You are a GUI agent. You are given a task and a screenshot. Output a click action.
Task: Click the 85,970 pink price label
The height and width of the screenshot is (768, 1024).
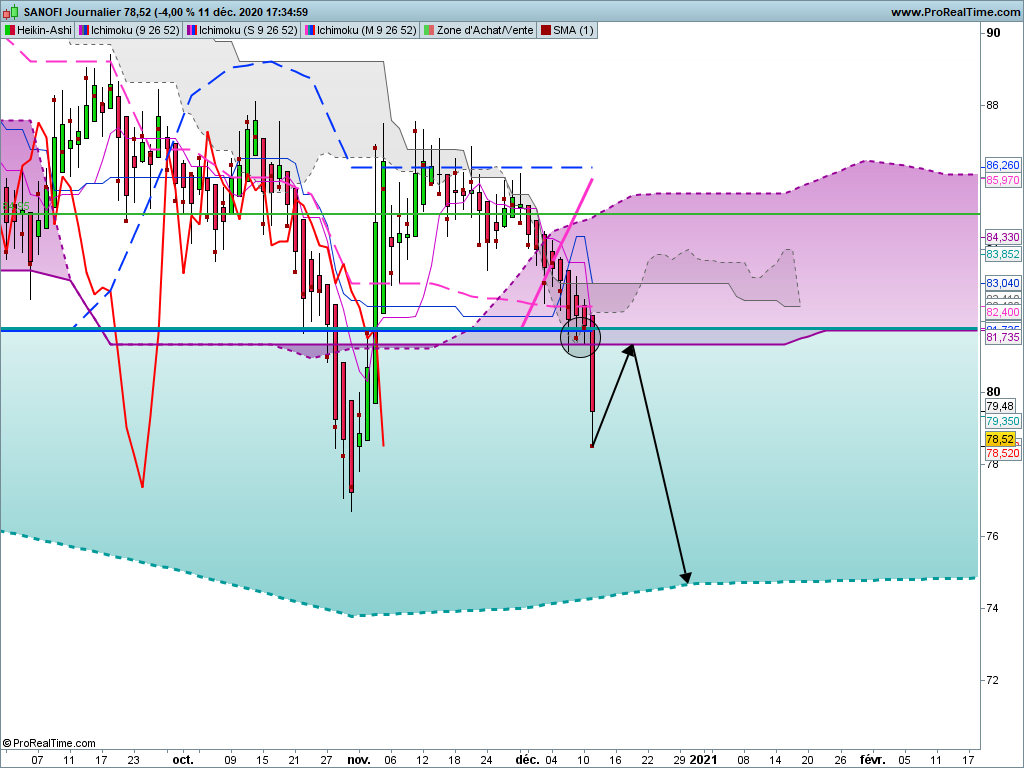pos(1002,180)
